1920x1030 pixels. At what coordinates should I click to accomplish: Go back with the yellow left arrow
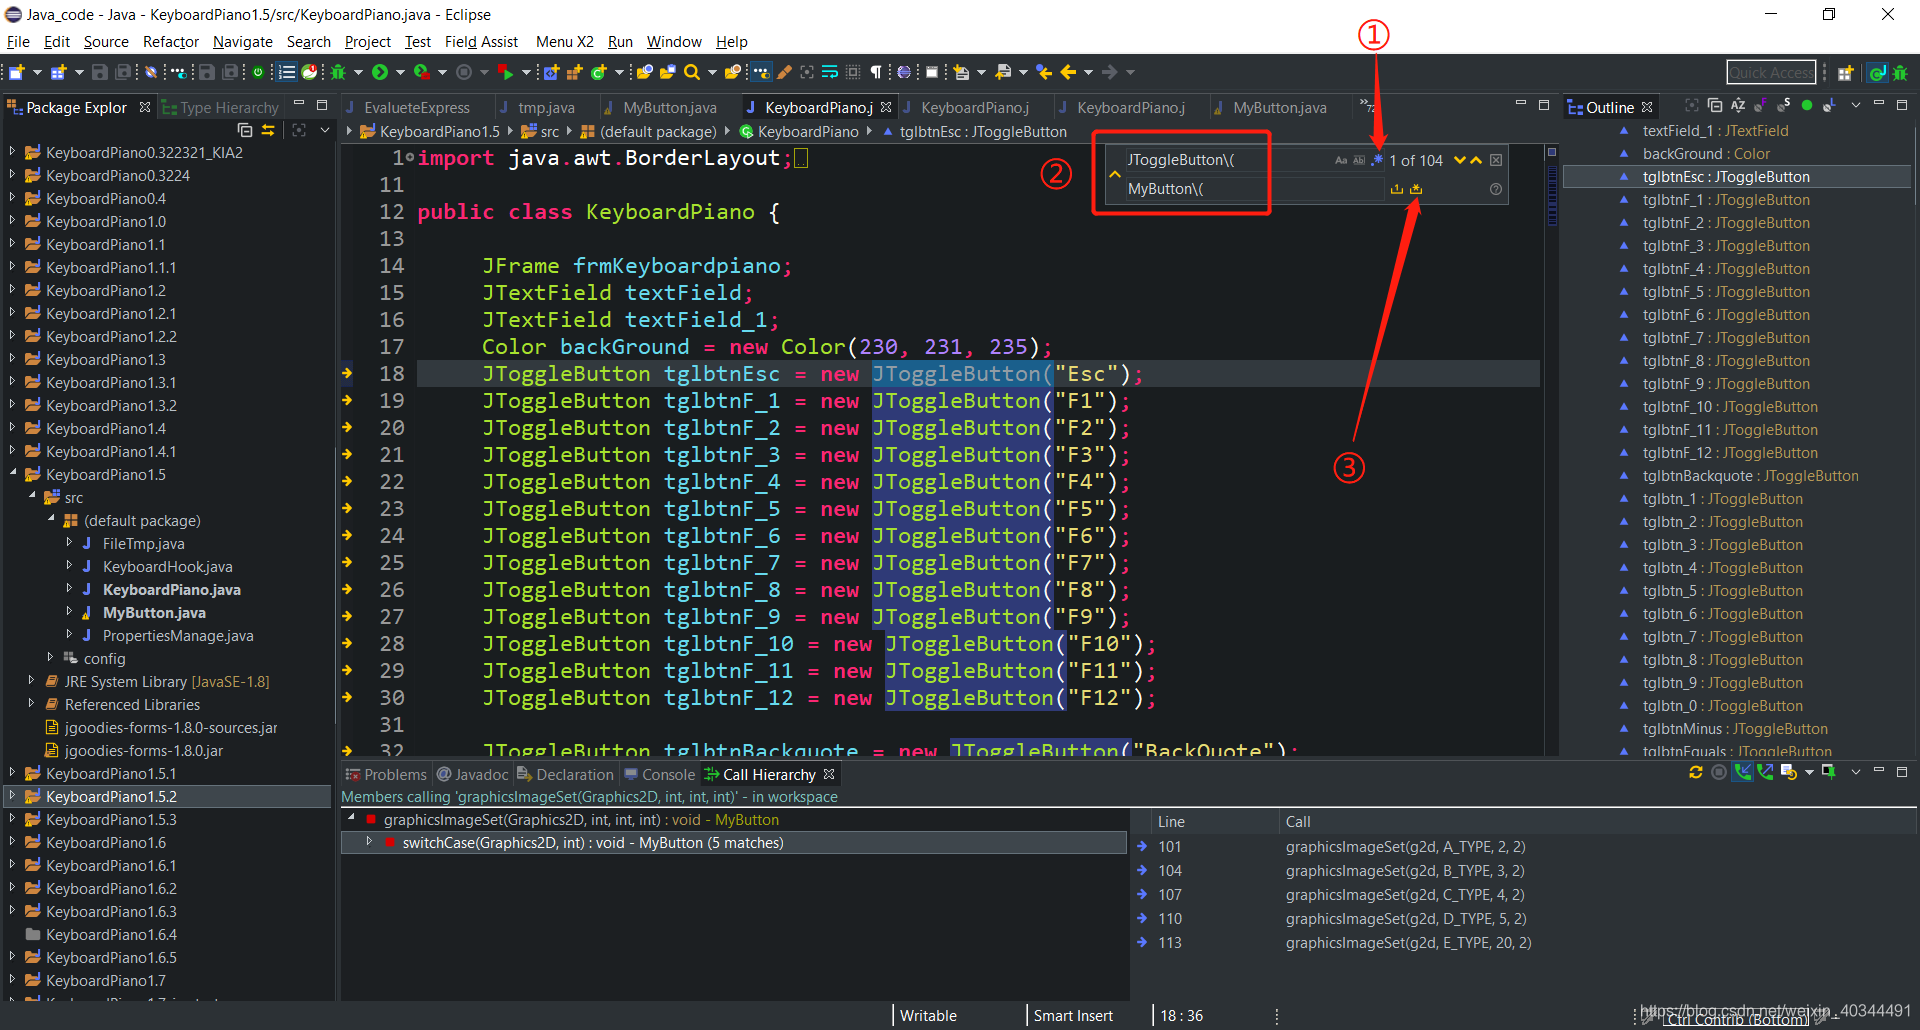[1068, 72]
